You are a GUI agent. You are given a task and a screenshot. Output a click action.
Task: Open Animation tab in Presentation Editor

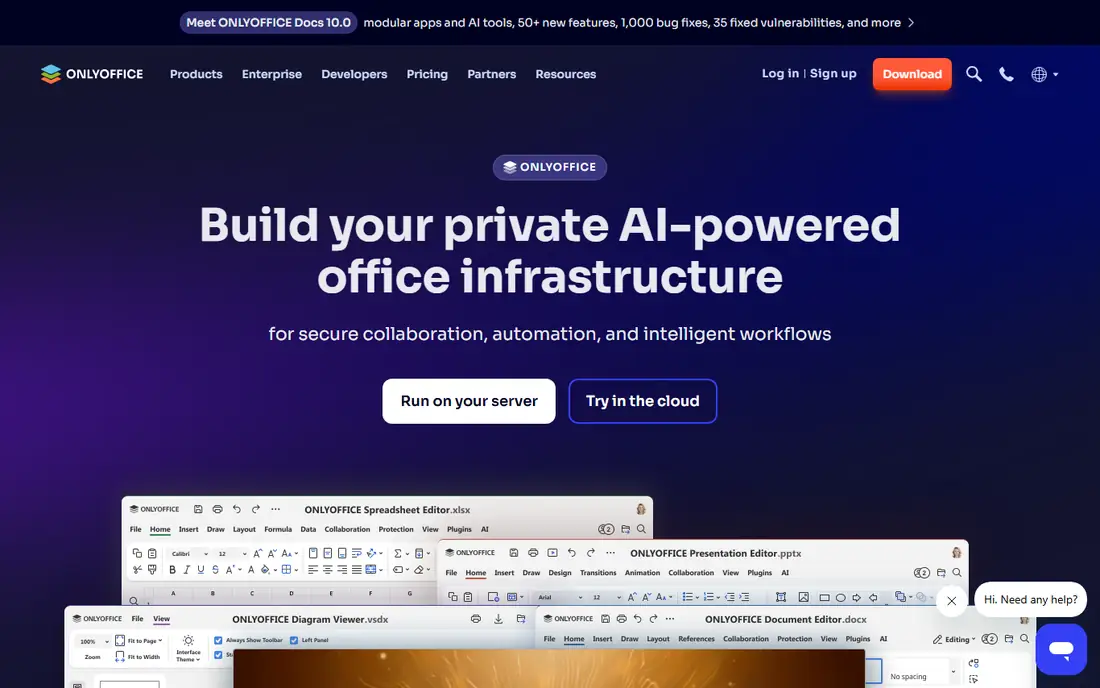click(x=642, y=573)
